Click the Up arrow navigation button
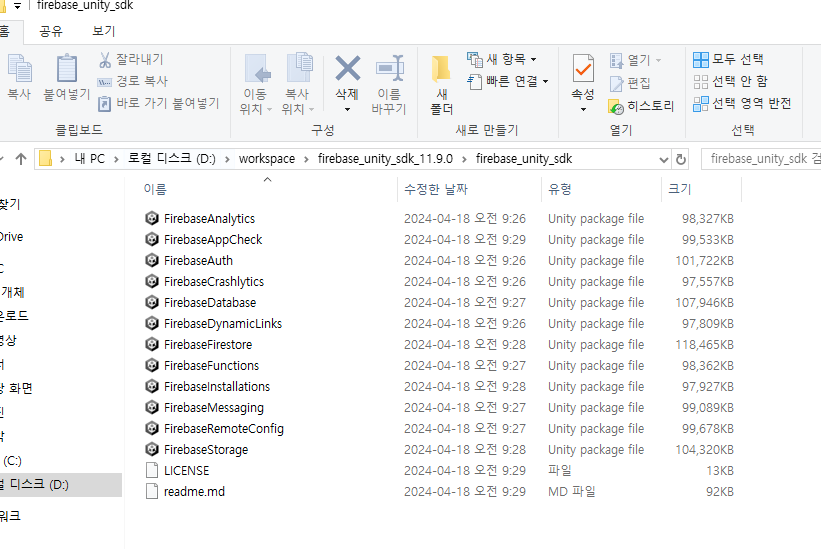Image resolution: width=821 pixels, height=549 pixels. pos(21,159)
